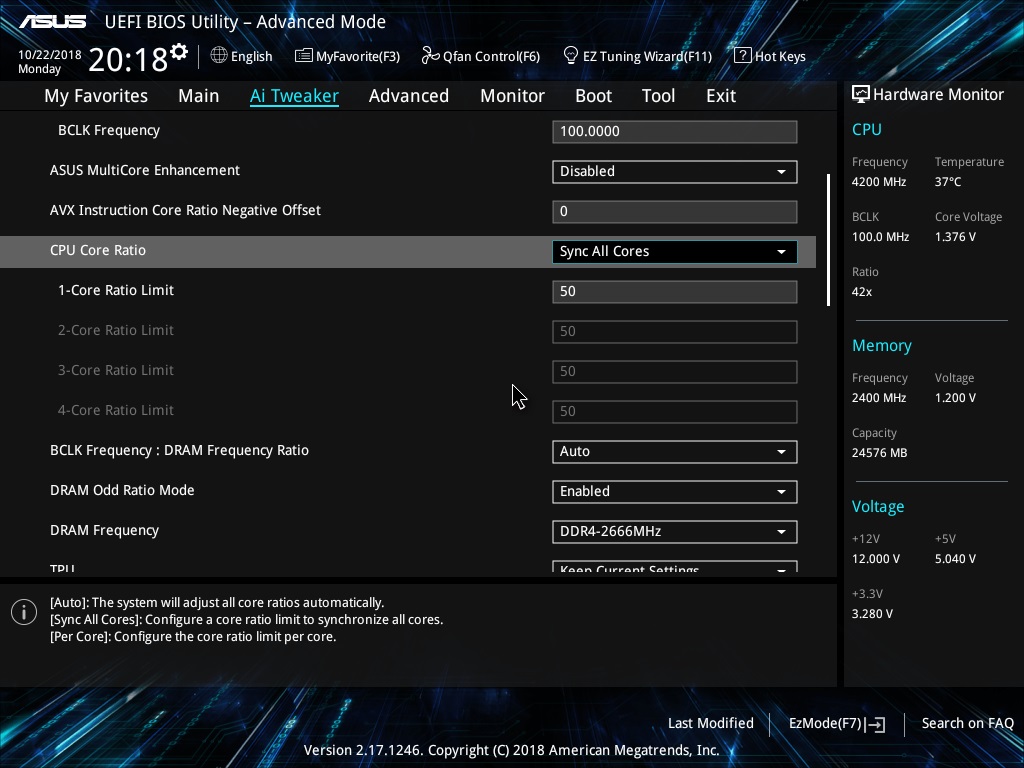Start EZ Tuning Wizard lightbulb icon
The height and width of the screenshot is (768, 1024).
pyautogui.click(x=570, y=56)
